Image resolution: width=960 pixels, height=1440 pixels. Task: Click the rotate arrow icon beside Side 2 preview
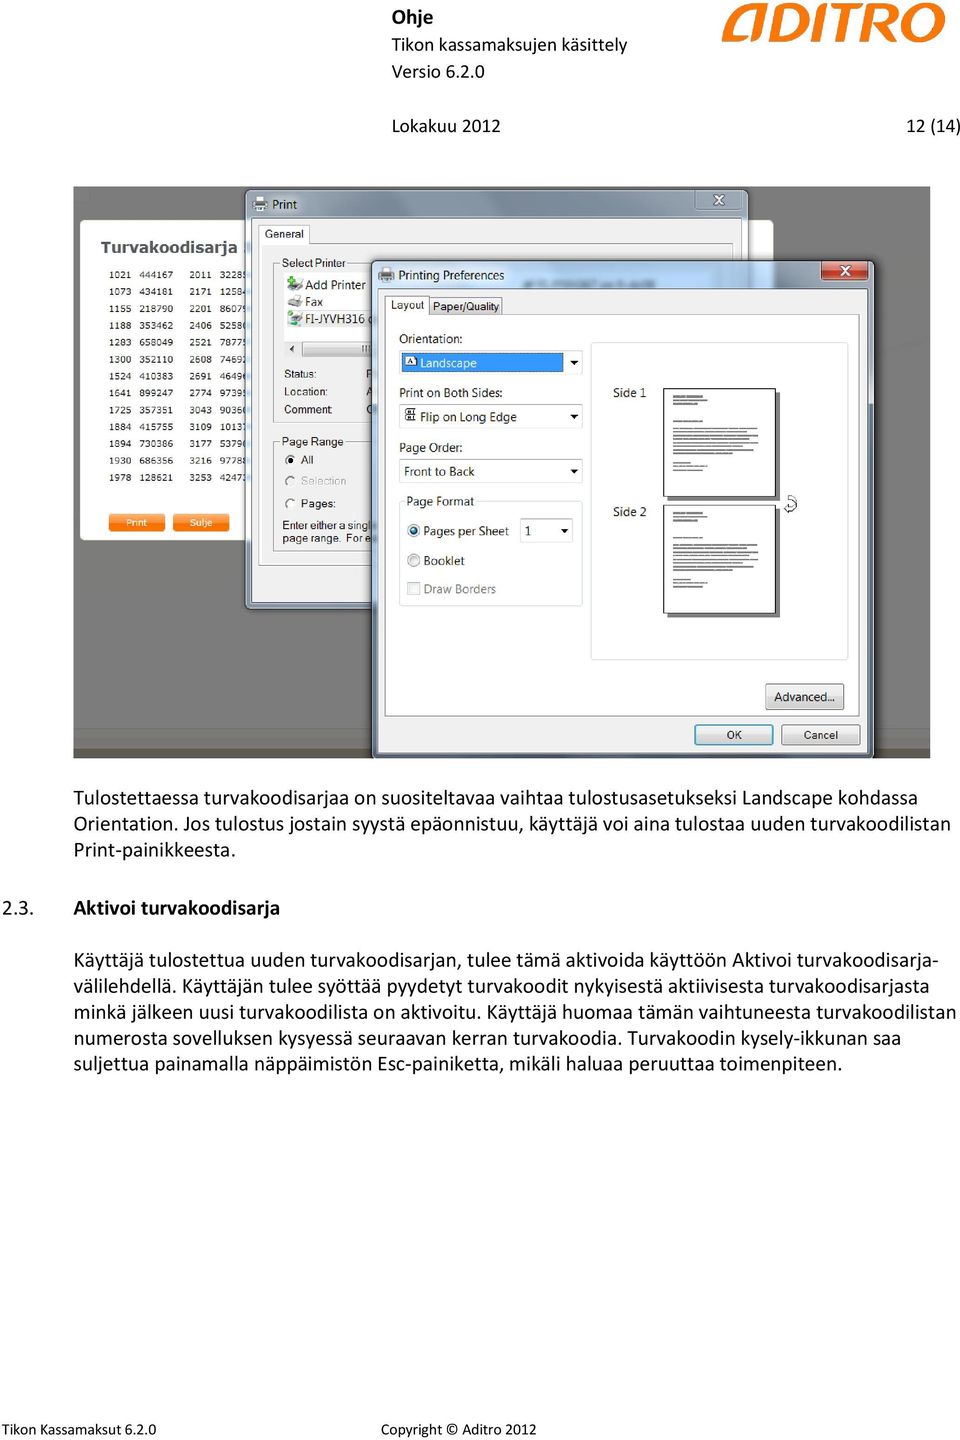pyautogui.click(x=790, y=504)
